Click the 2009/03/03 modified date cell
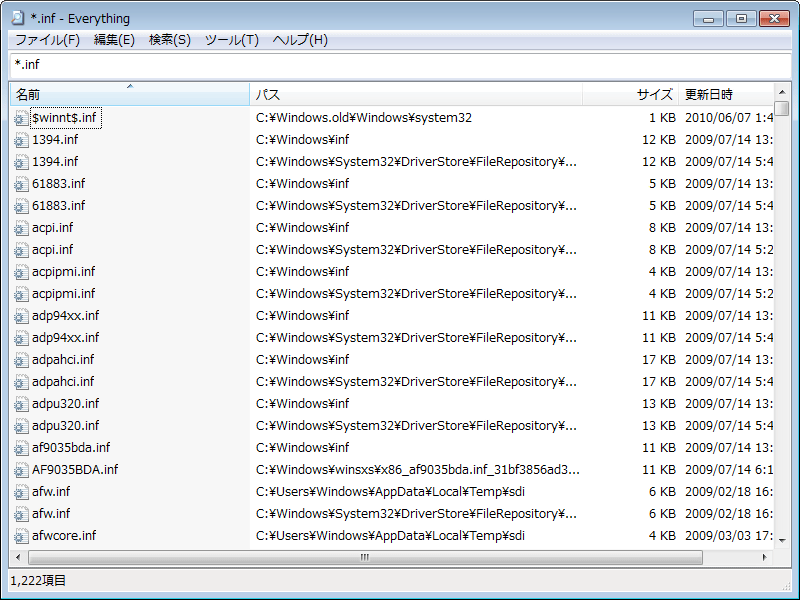 [729, 535]
